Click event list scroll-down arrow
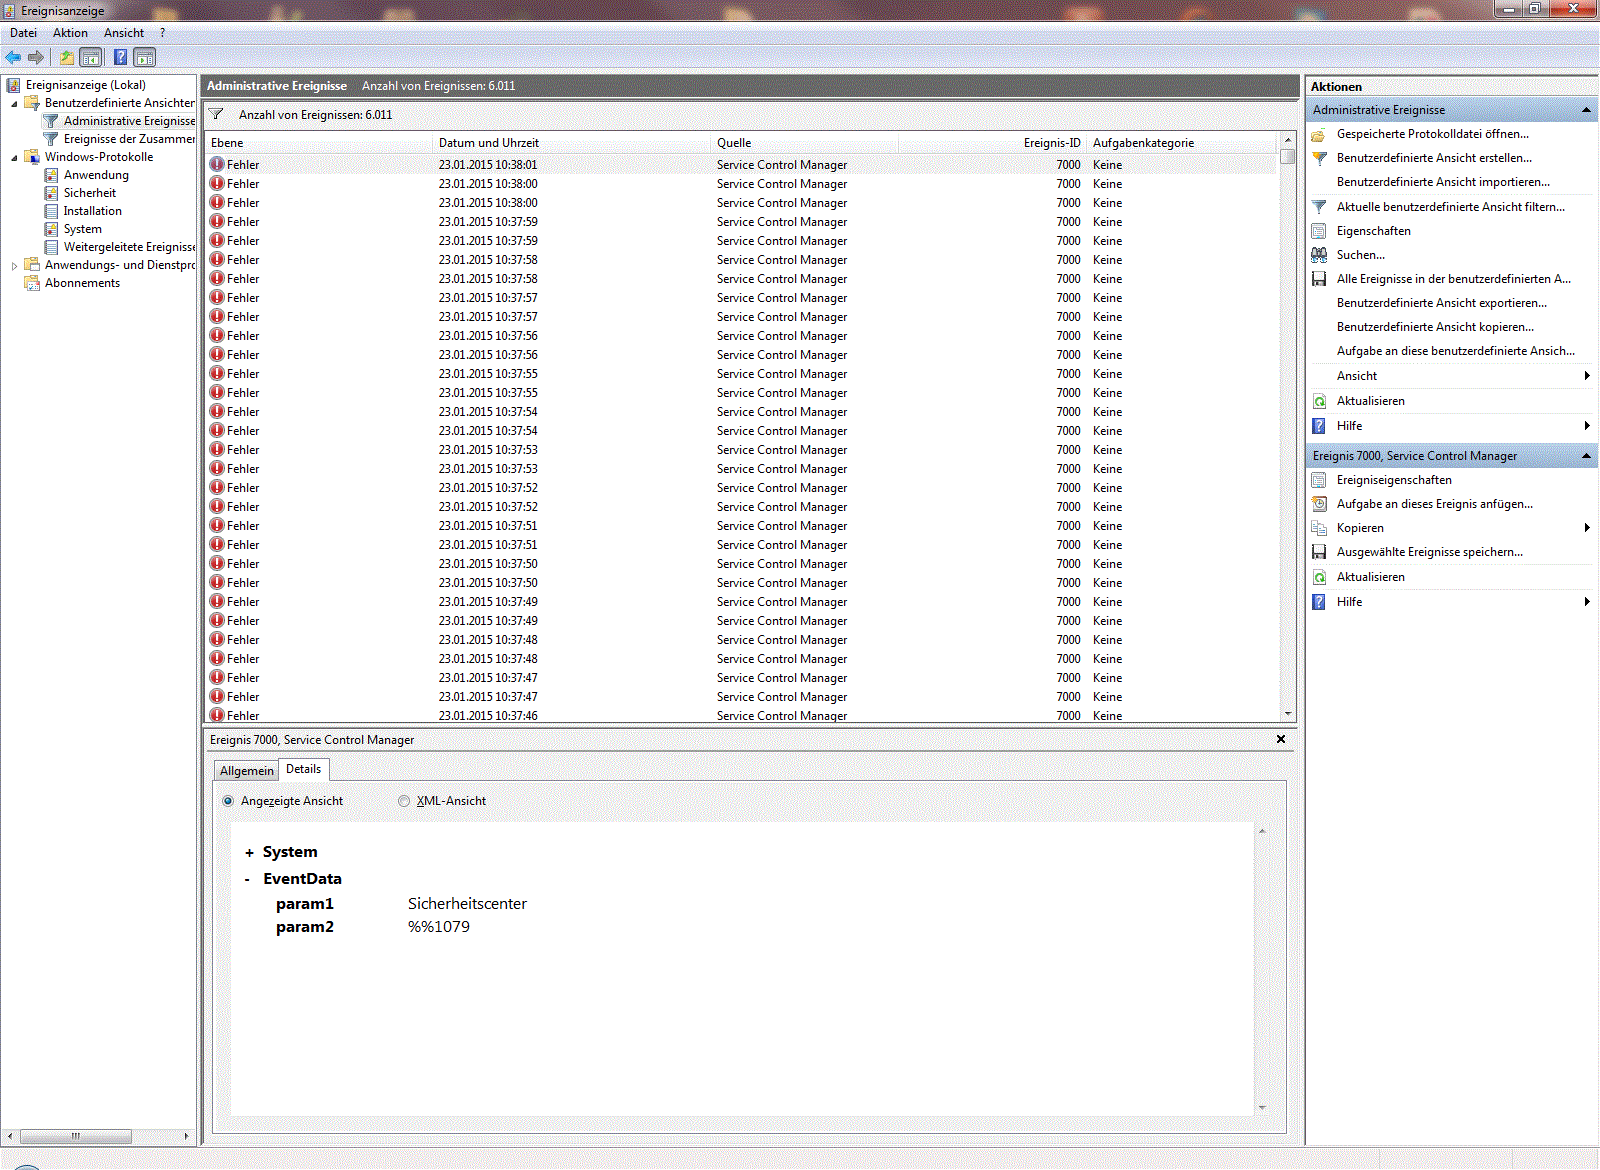 [1288, 714]
